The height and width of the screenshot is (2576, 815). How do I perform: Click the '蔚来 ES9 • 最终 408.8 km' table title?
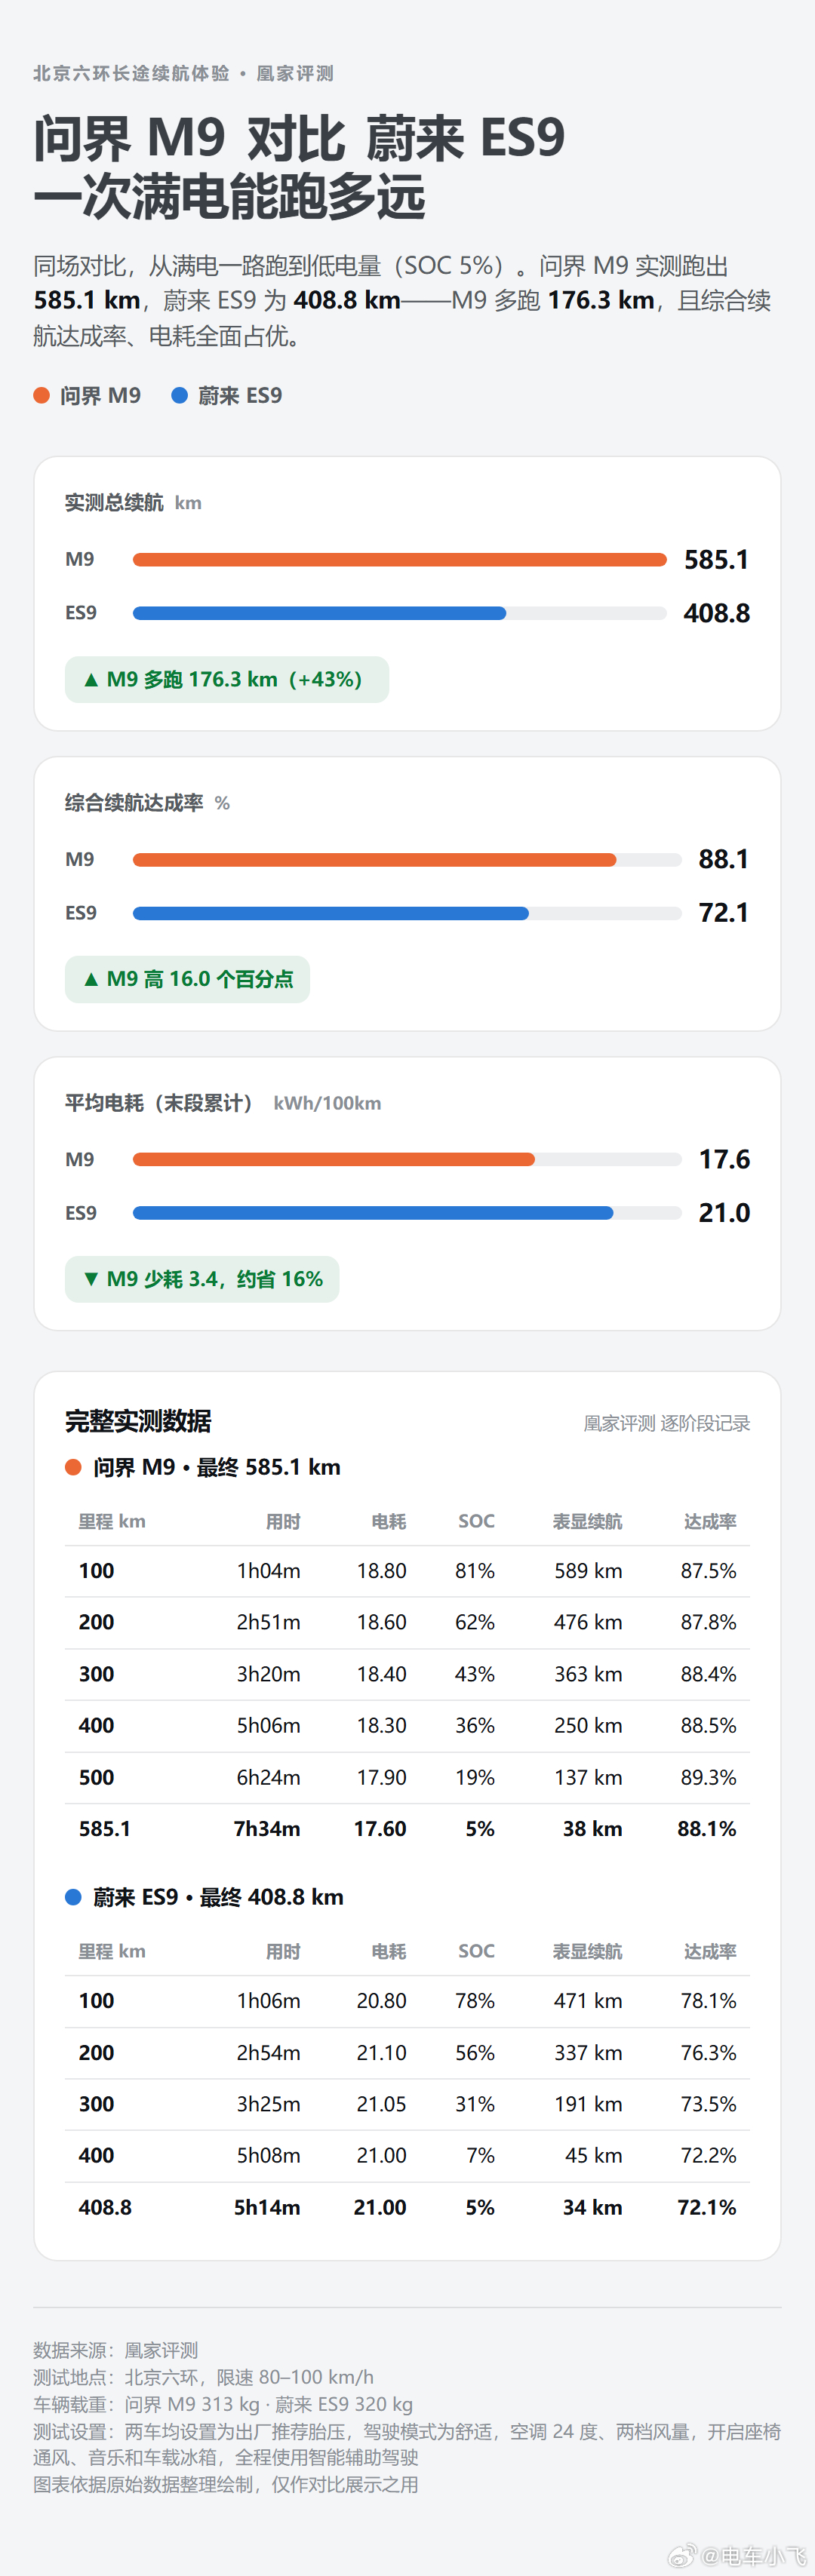(x=218, y=1897)
